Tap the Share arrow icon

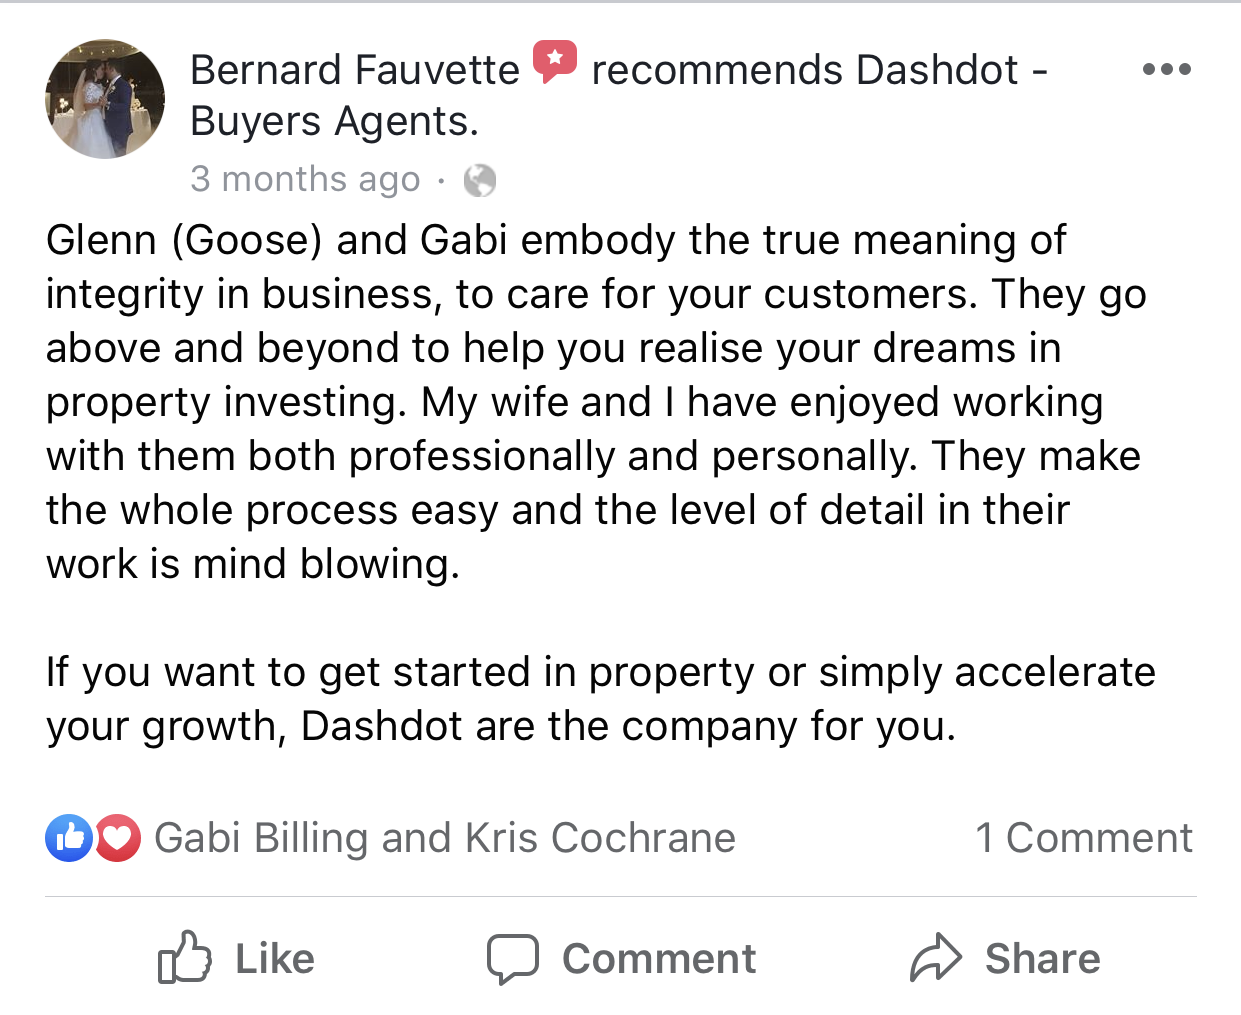tap(935, 958)
